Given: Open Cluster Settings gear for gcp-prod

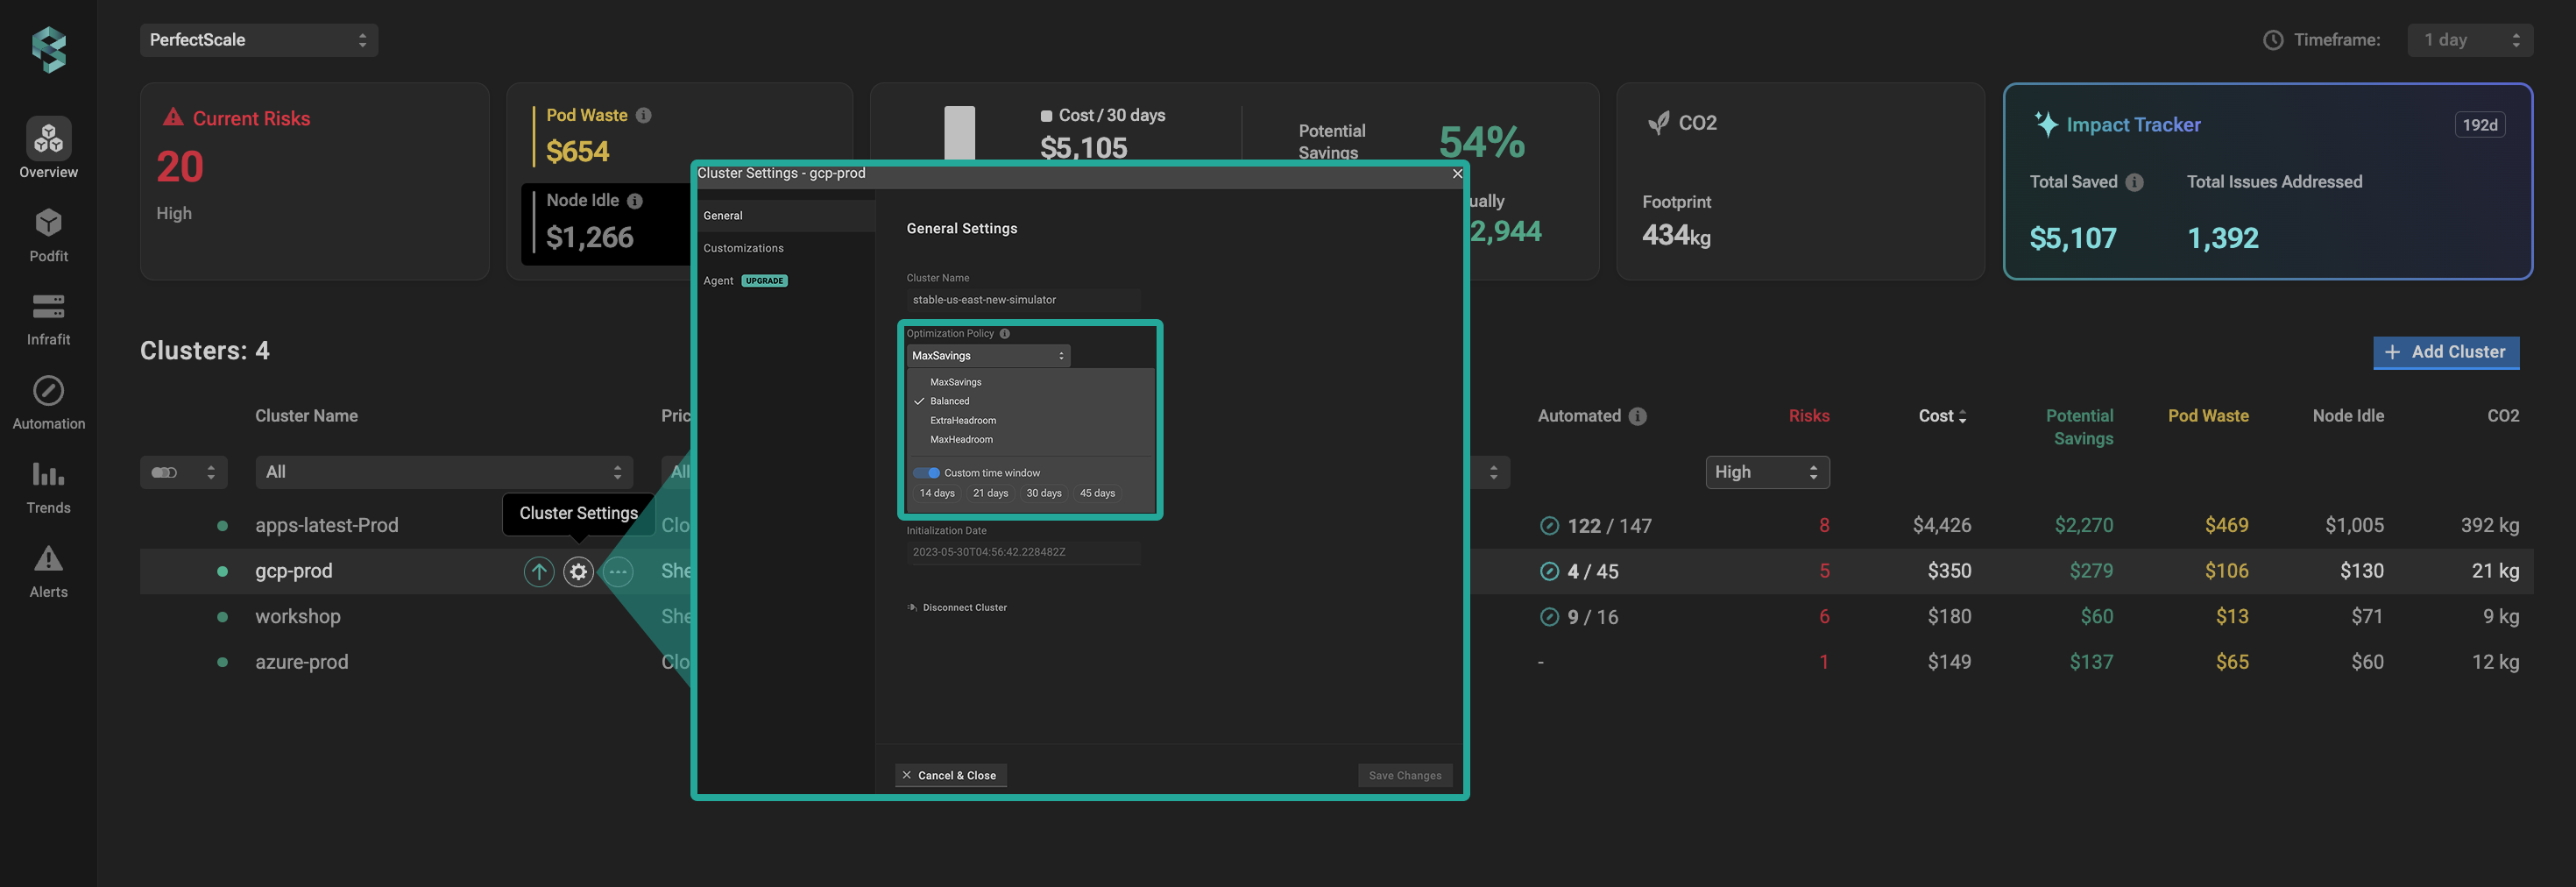Looking at the screenshot, I should (x=578, y=571).
